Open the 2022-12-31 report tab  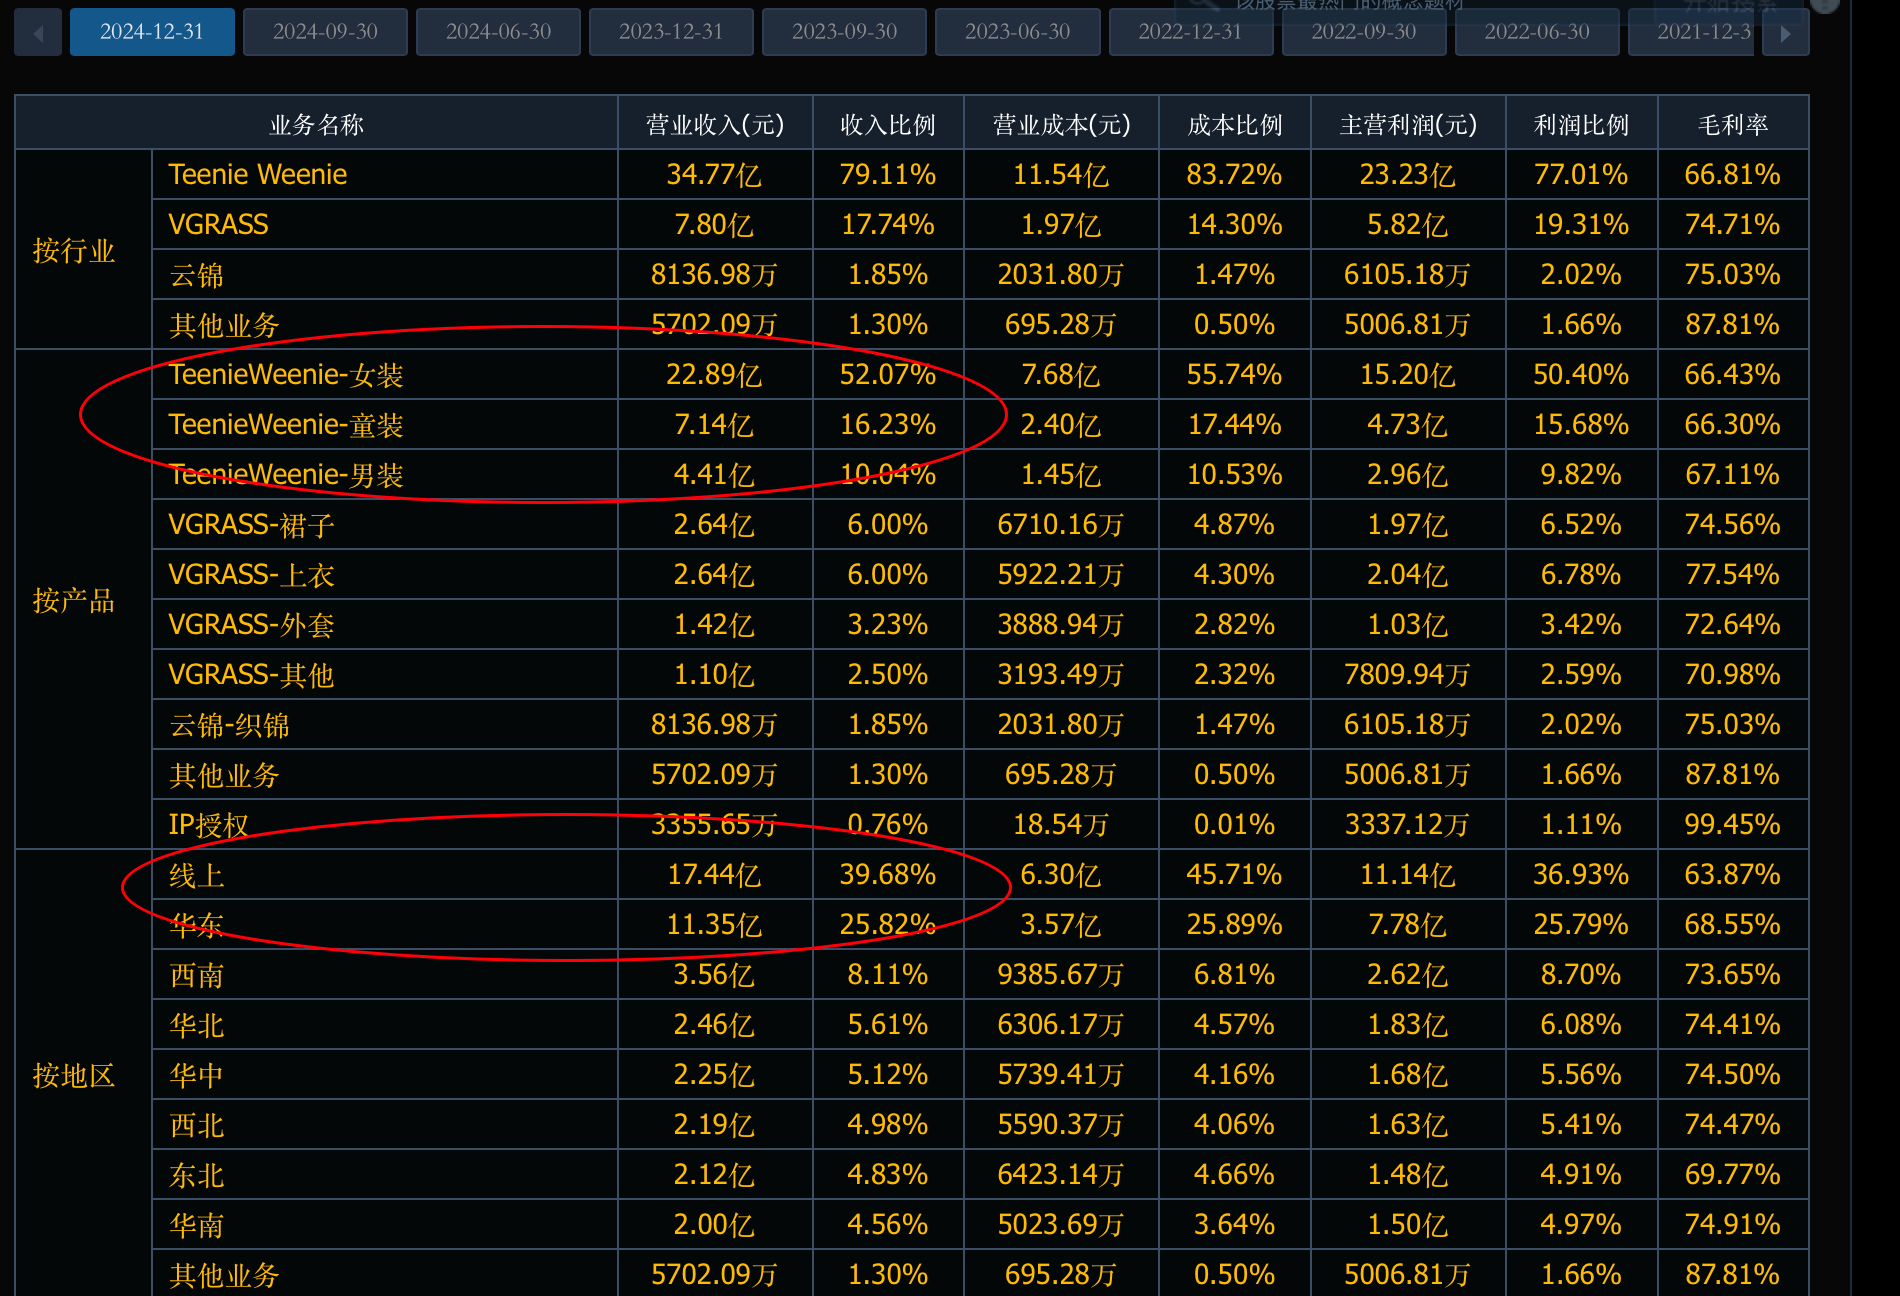point(1190,32)
